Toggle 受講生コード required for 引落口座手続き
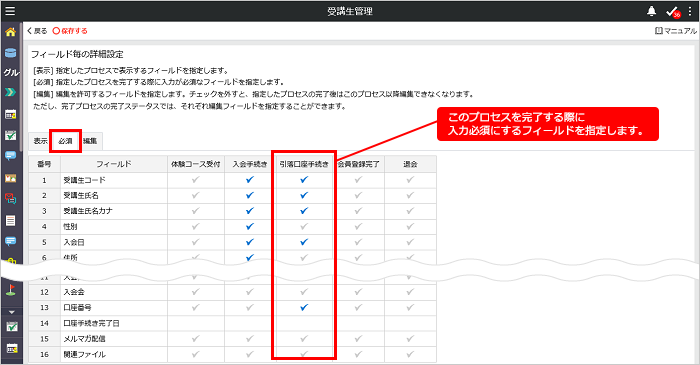Image resolution: width=700 pixels, height=365 pixels. [x=304, y=180]
